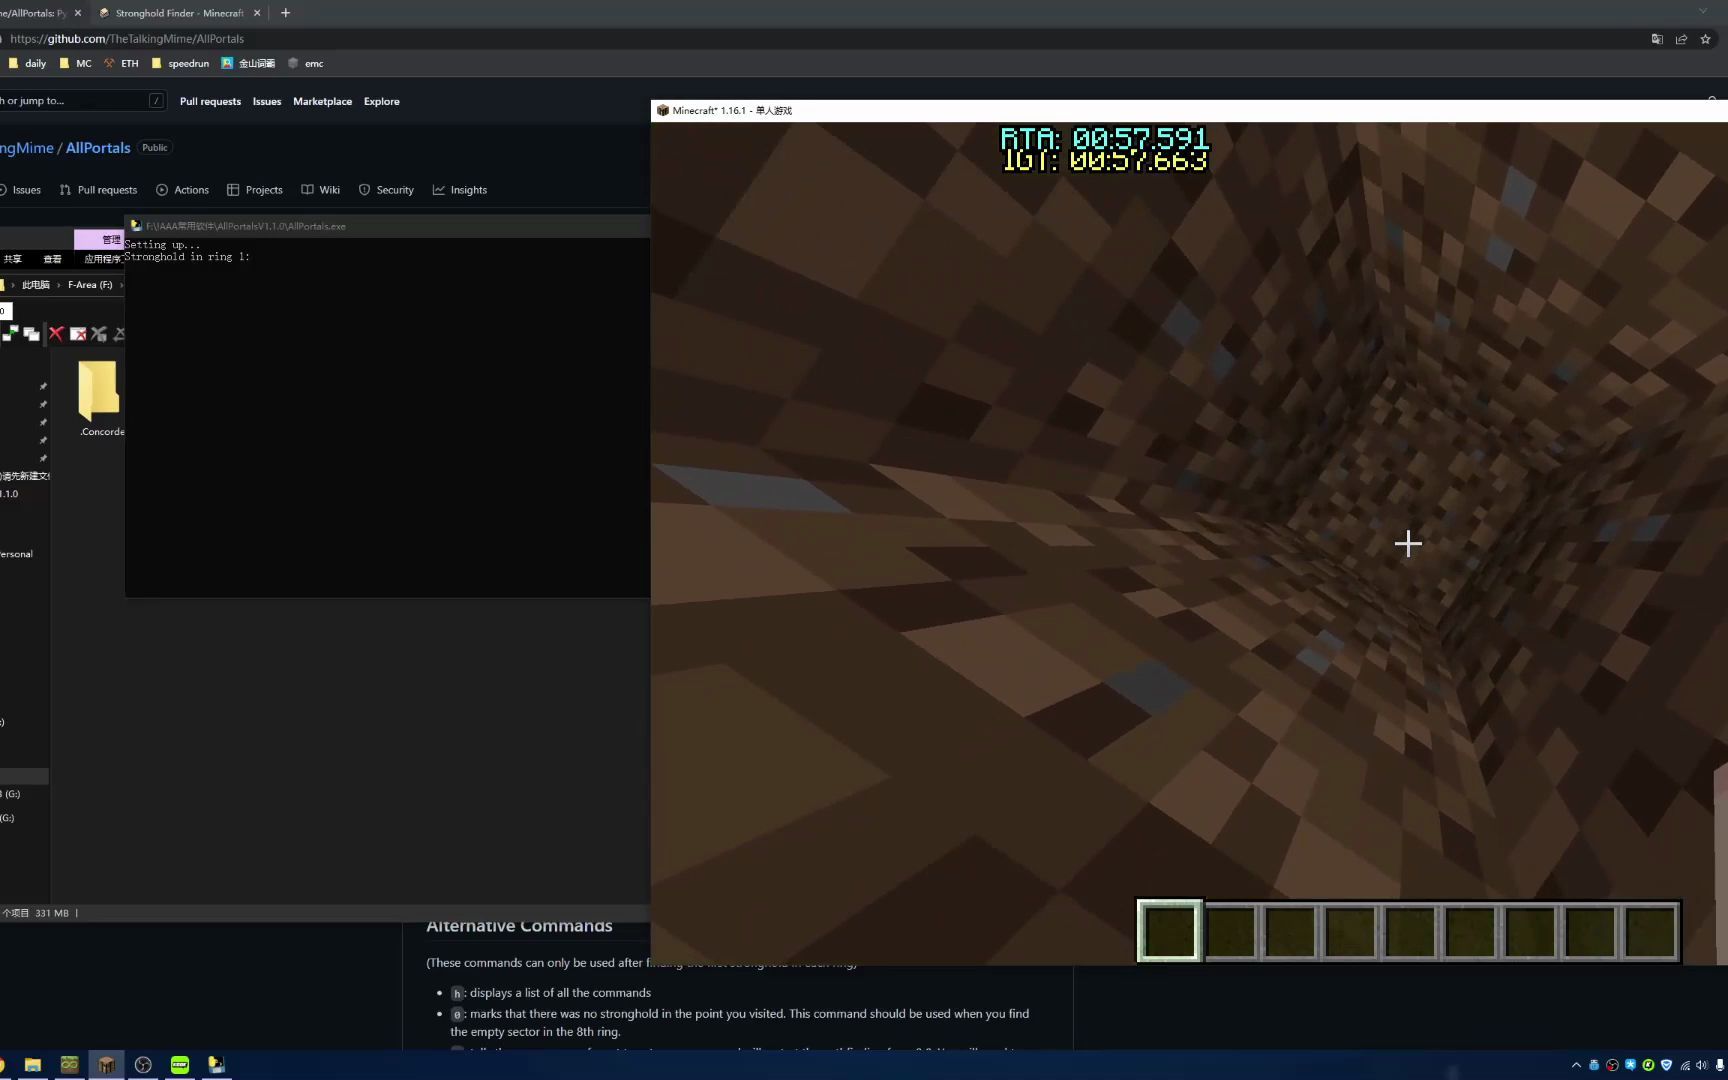The image size is (1728, 1080).
Task: Open the repository Pull requests tab
Action: tap(98, 190)
